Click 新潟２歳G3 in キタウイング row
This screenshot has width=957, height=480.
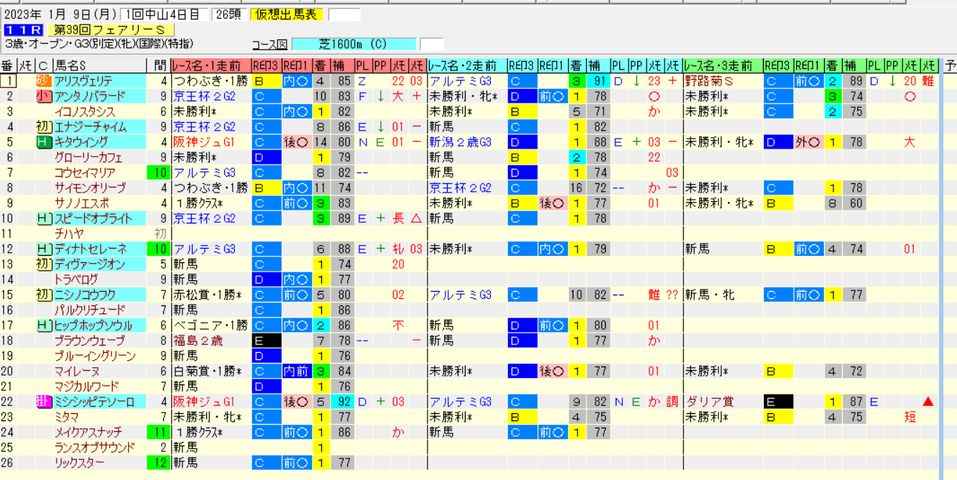coord(460,142)
